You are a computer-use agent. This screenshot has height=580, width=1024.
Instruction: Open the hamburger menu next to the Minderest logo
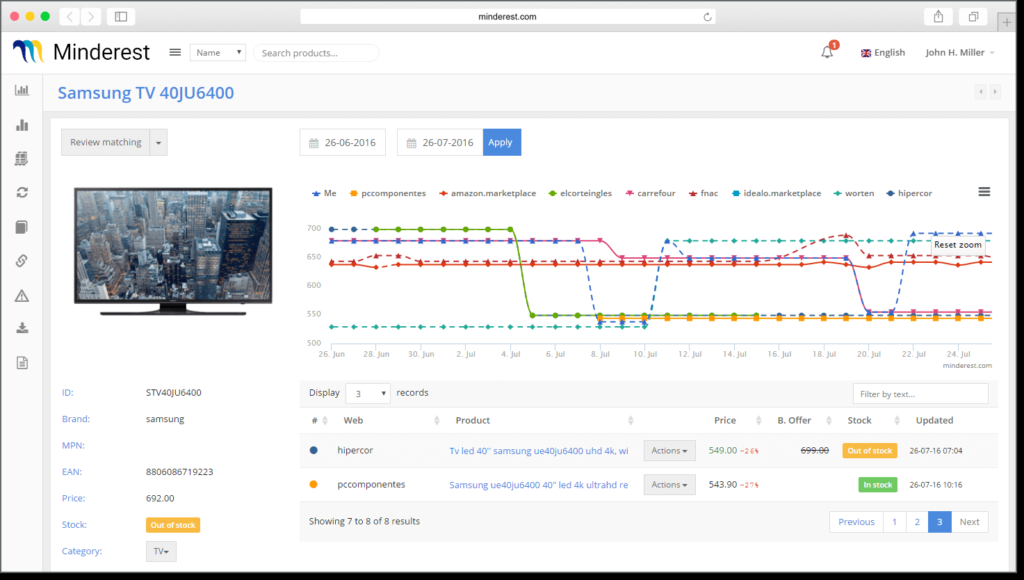point(175,52)
